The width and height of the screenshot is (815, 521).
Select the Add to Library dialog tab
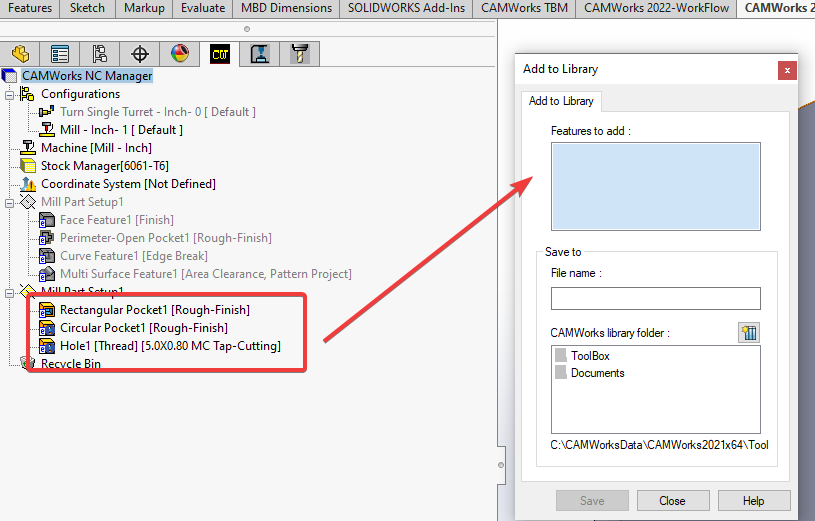[x=561, y=101]
